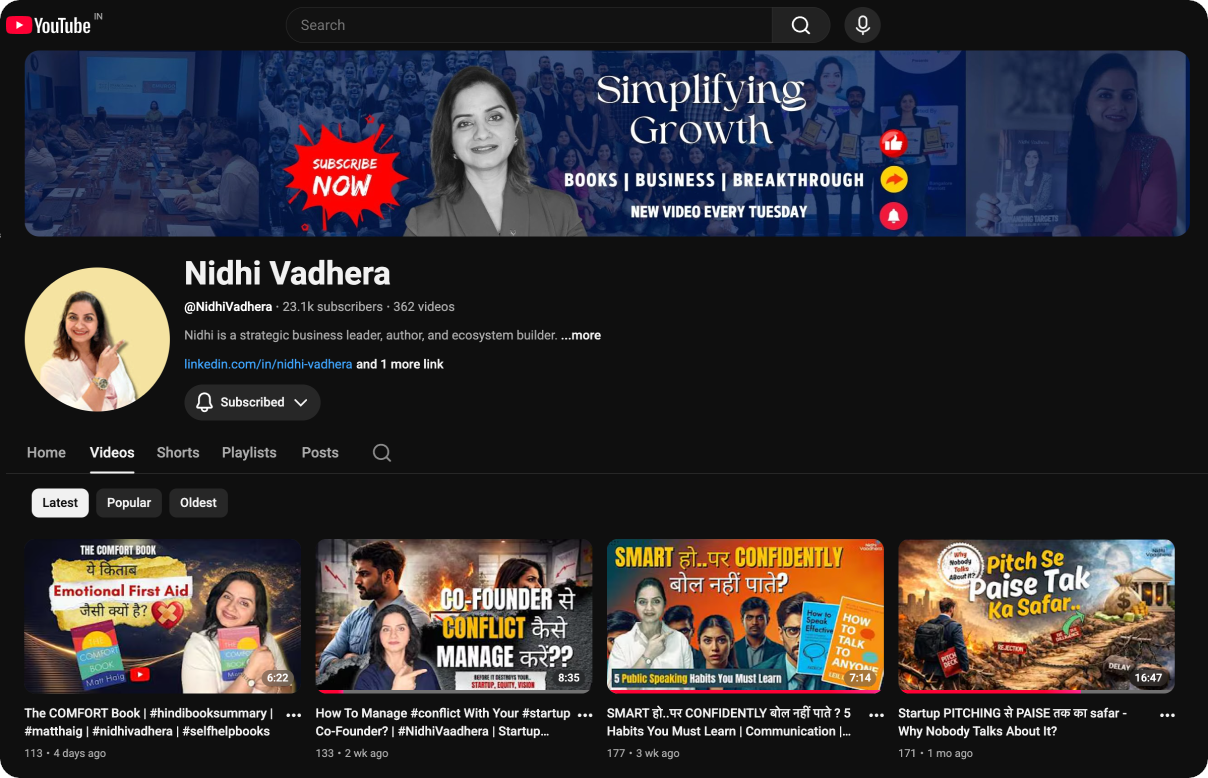Open the Posts tab
The height and width of the screenshot is (778, 1208).
pyautogui.click(x=320, y=453)
